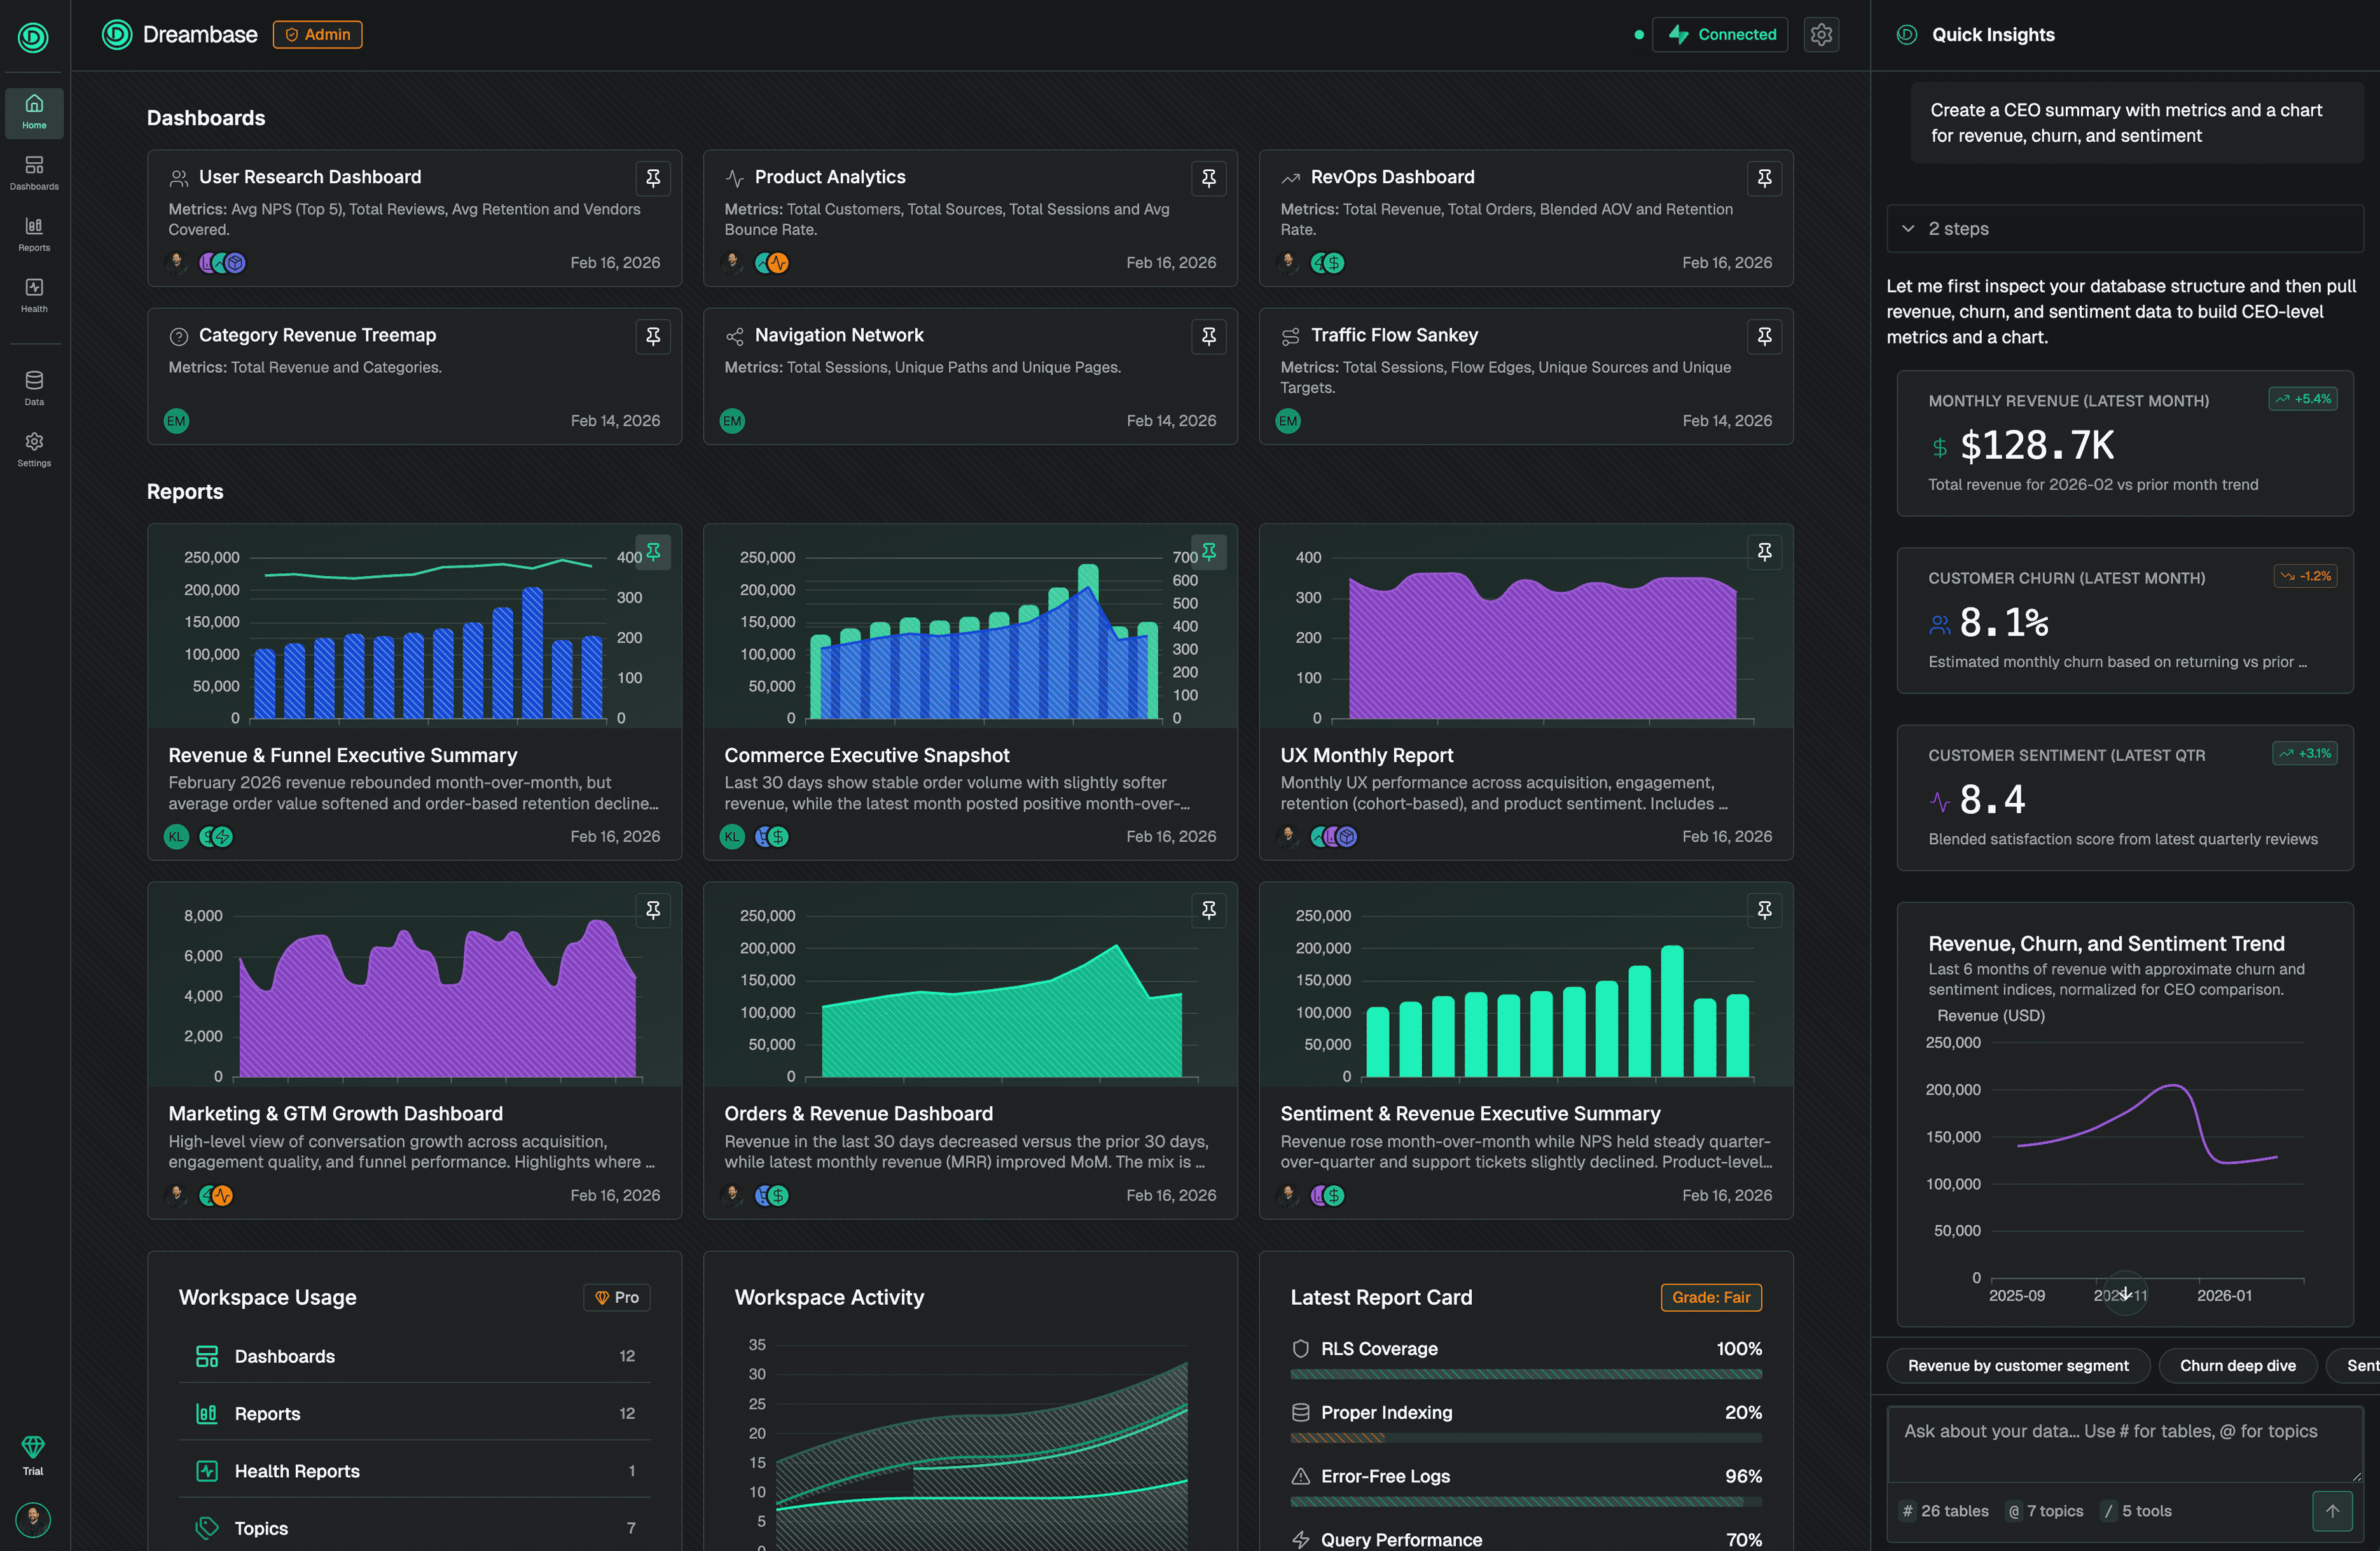
Task: Go to the Reports sidebar item
Action: pyautogui.click(x=34, y=233)
